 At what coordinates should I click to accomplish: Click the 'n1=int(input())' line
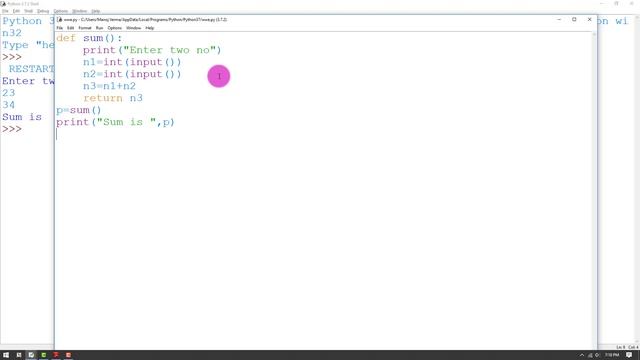[132, 62]
